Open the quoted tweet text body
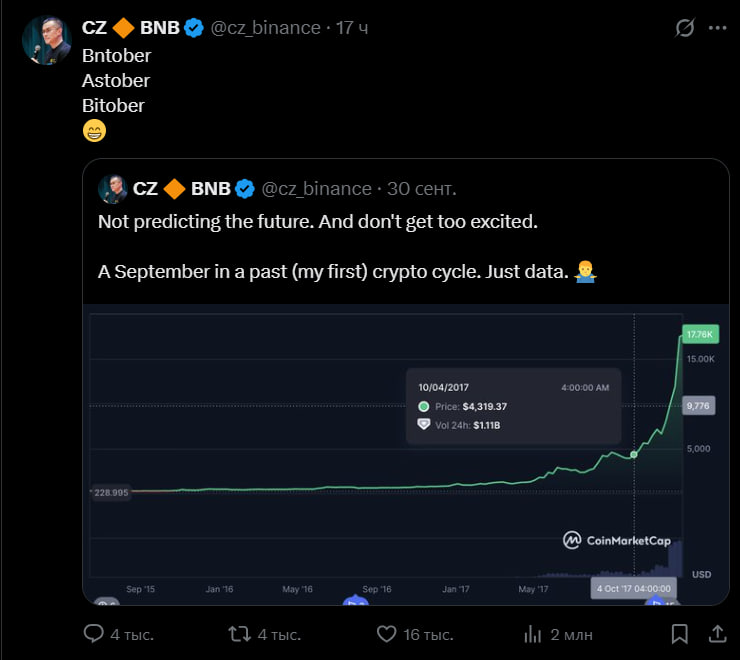Image resolution: width=740 pixels, height=660 pixels. click(318, 221)
